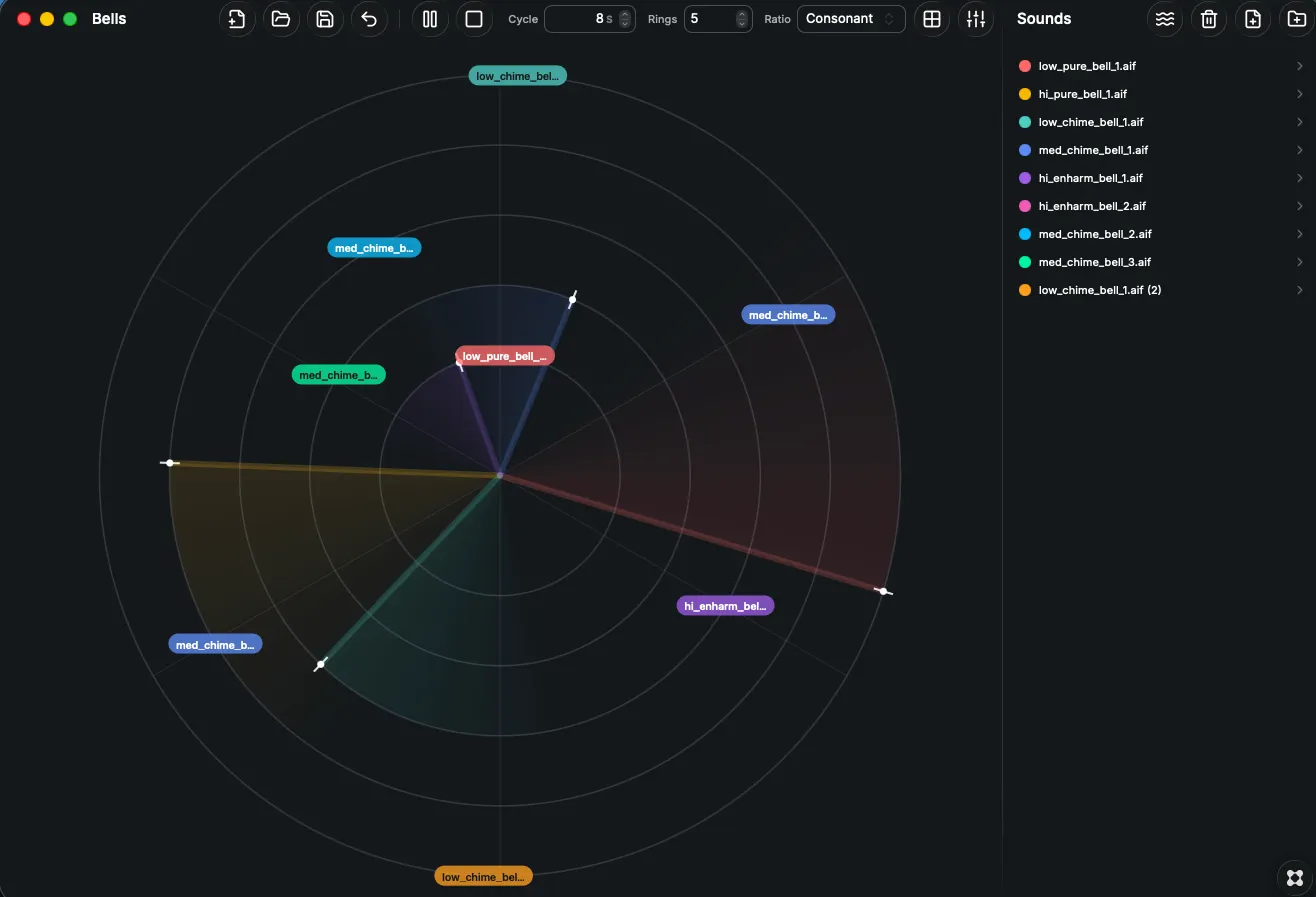Expand hi_enharm_bell_2.aif row chevron
Image resolution: width=1316 pixels, height=897 pixels.
[x=1299, y=206]
